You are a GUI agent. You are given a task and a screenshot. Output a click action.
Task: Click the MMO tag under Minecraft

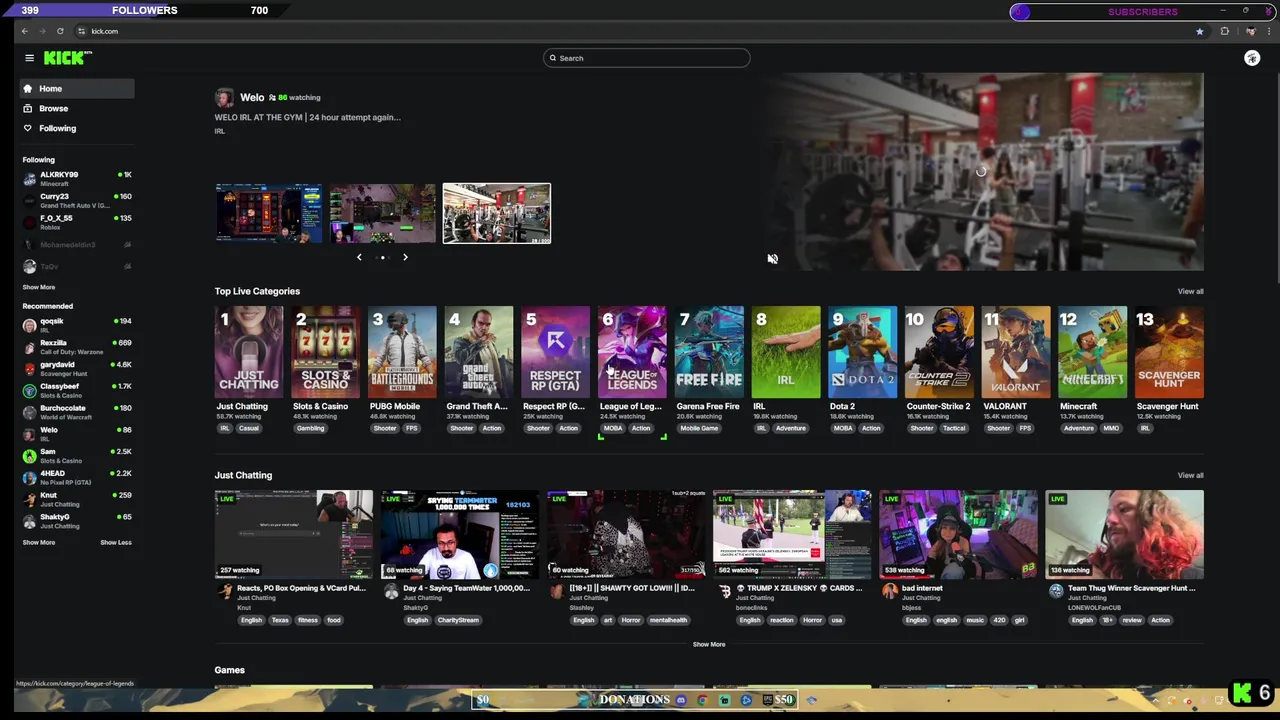click(1111, 428)
